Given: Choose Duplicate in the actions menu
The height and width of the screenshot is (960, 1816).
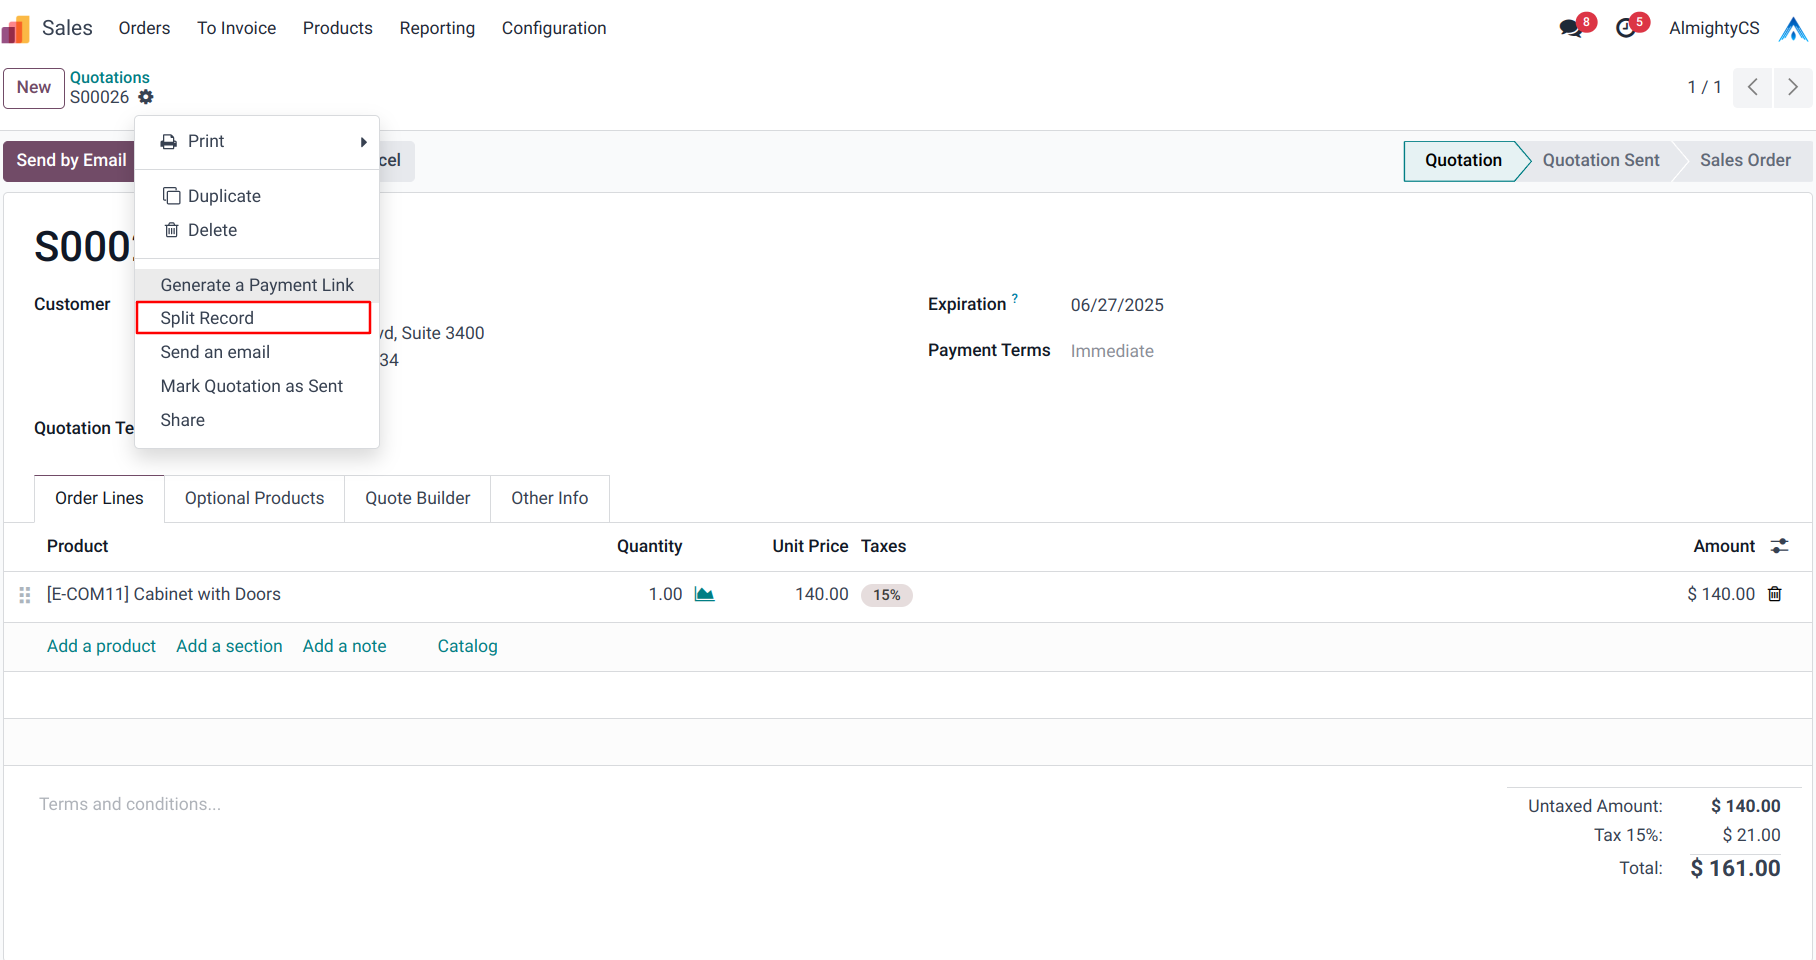Looking at the screenshot, I should (224, 196).
